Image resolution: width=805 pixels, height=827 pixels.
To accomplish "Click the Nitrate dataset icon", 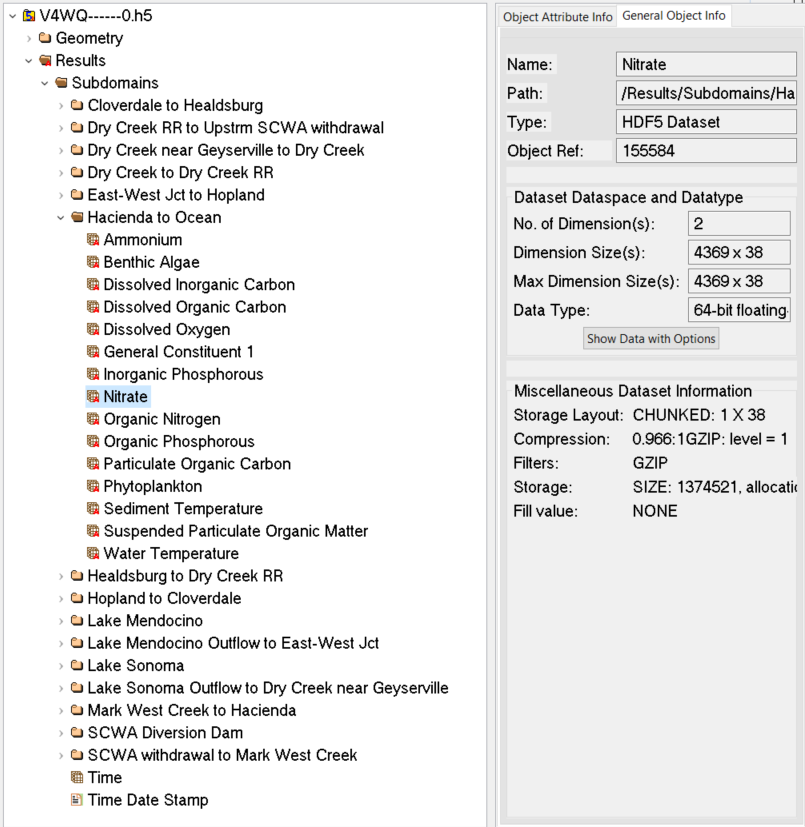I will coord(92,396).
